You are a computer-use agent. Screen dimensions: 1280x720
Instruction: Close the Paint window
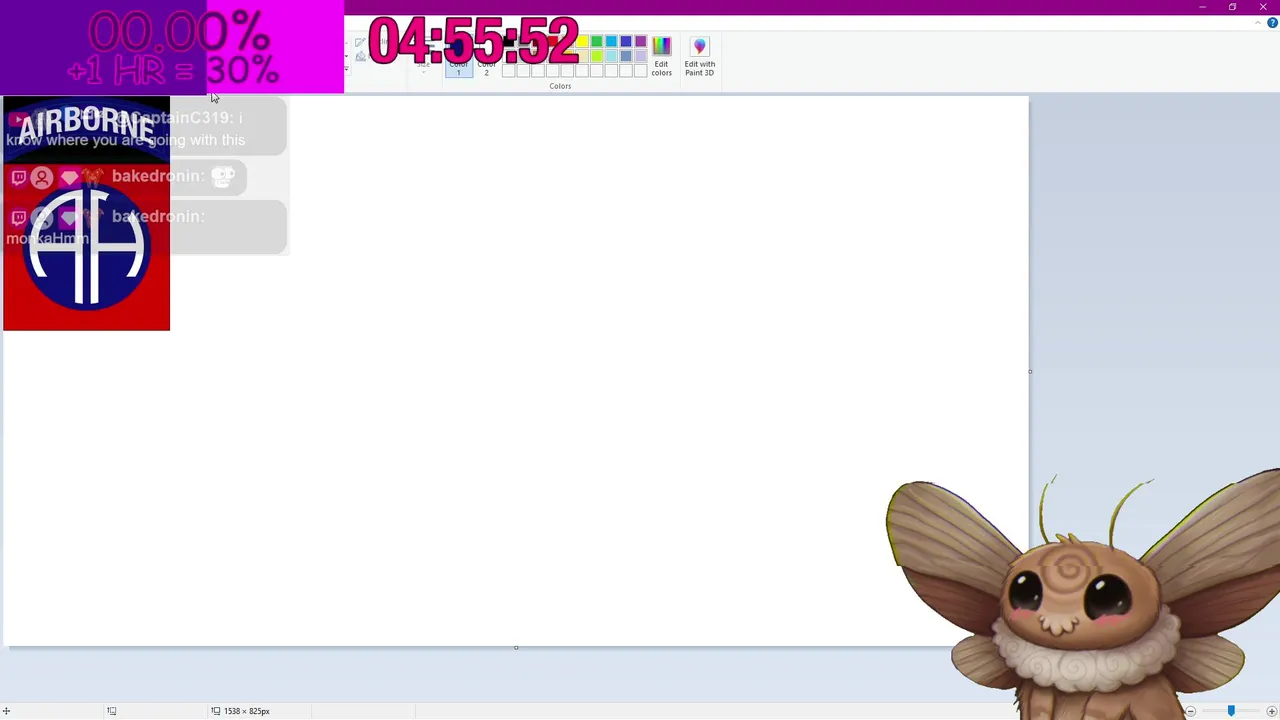(x=1263, y=7)
